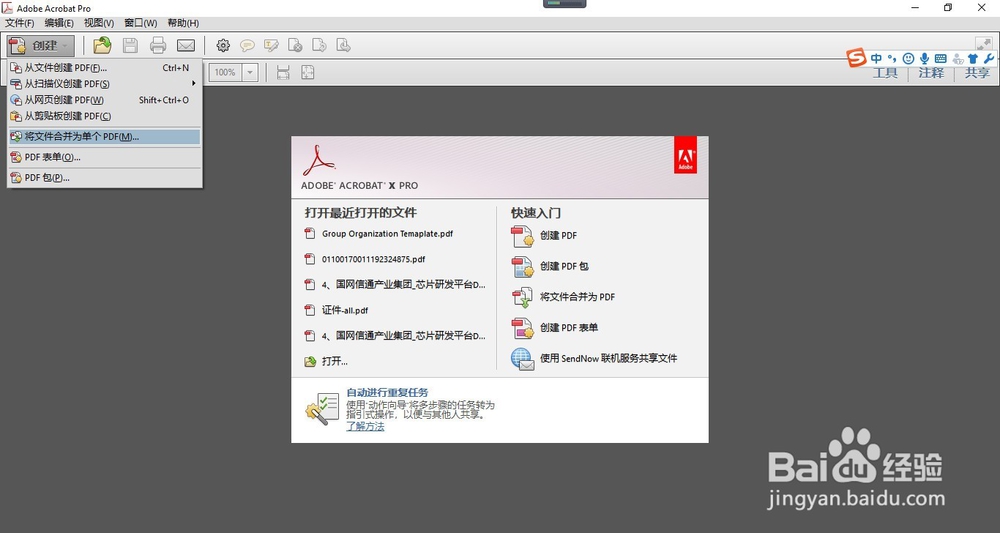Click the Sogou t-shirt skin icon
This screenshot has width=1000, height=533.
click(973, 59)
